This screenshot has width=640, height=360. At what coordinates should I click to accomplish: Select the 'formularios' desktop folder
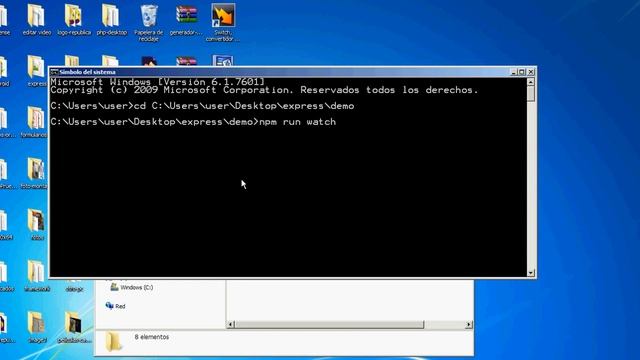pos(35,122)
